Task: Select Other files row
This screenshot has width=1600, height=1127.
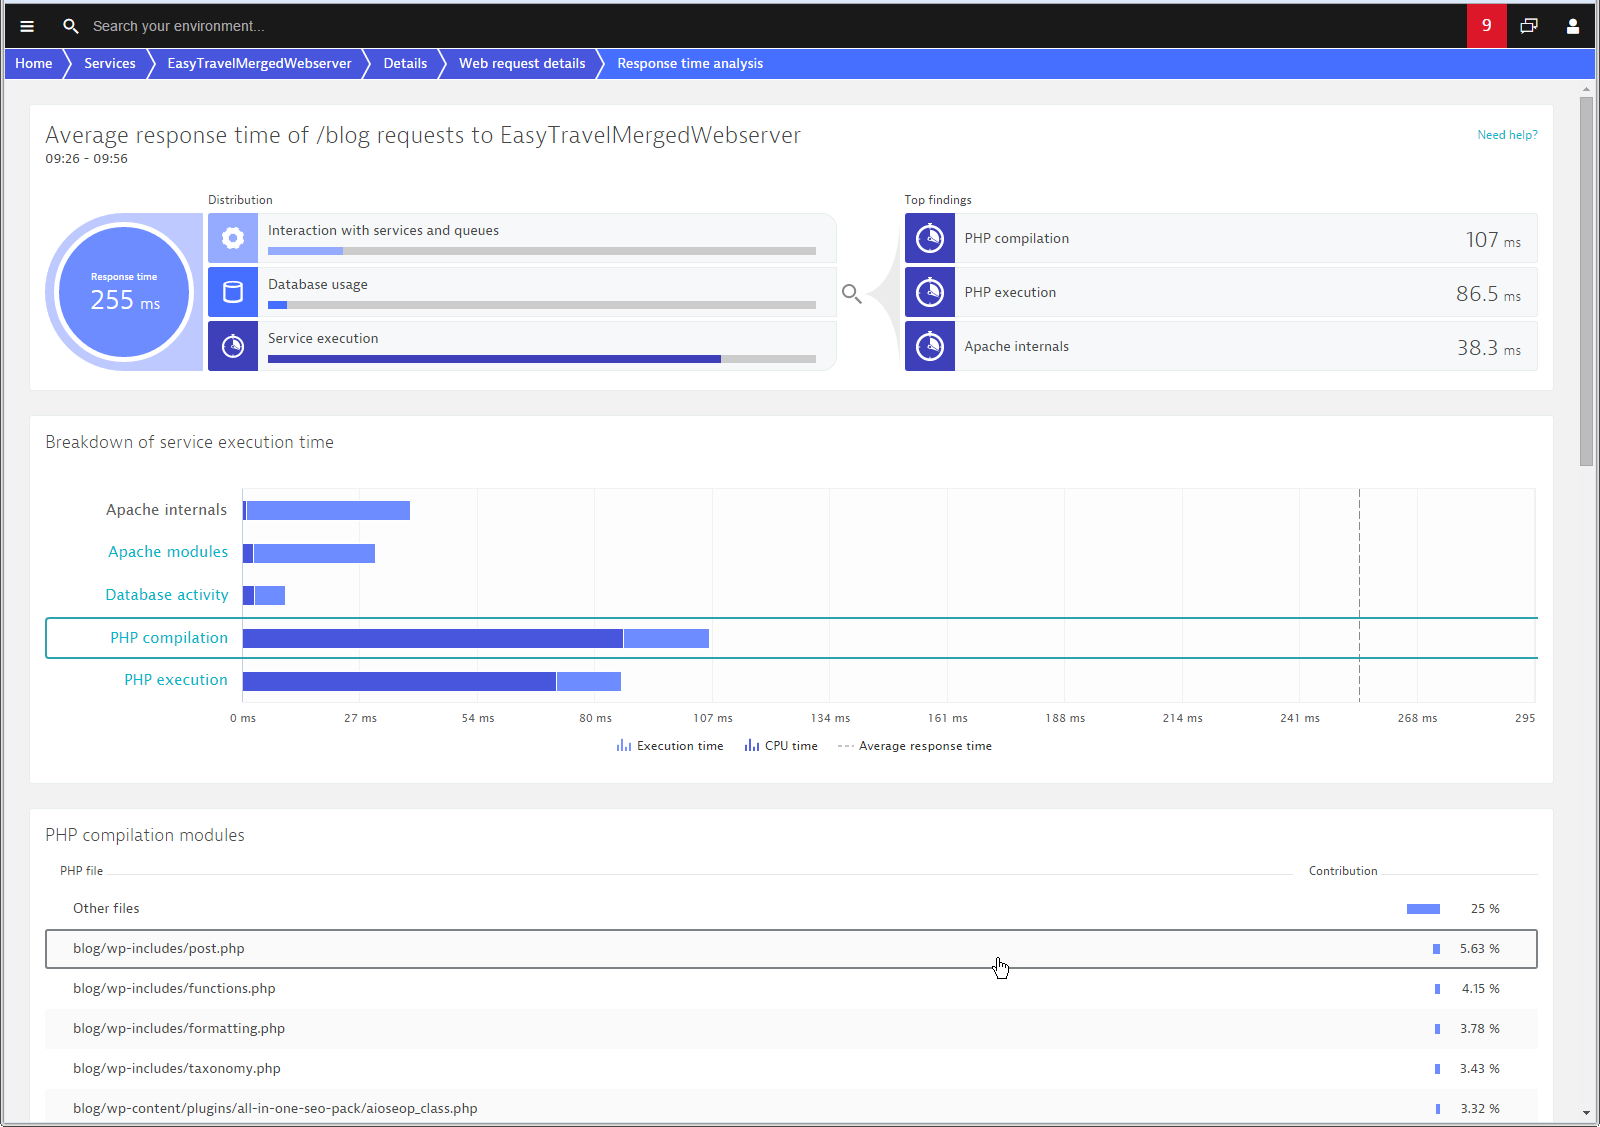Action: point(791,909)
